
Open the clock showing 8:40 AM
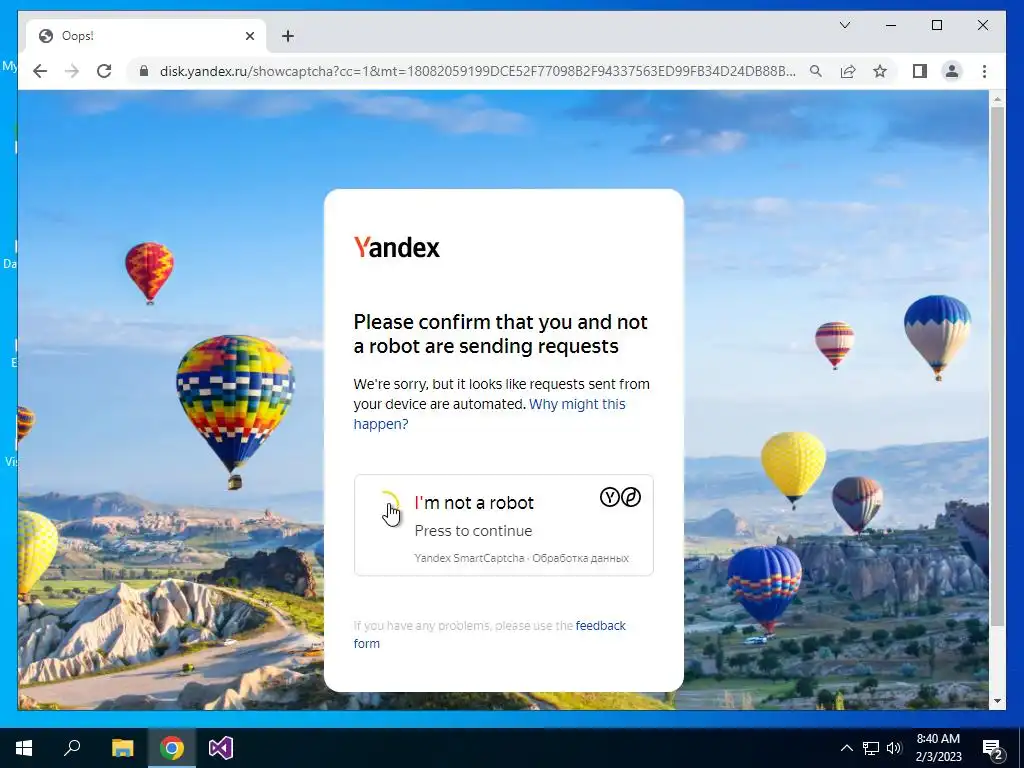[x=938, y=748]
